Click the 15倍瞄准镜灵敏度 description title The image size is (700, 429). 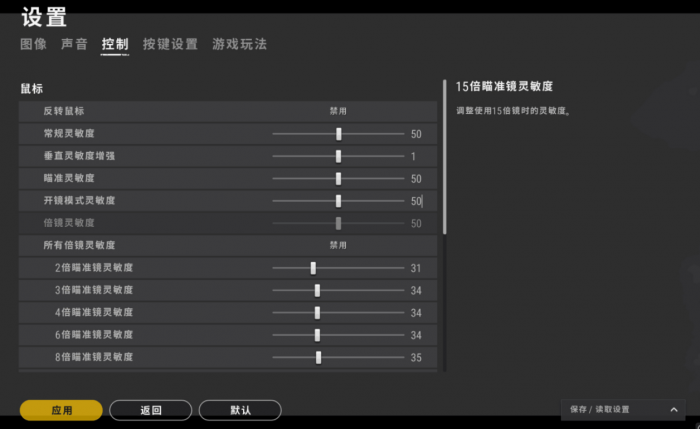point(504,86)
